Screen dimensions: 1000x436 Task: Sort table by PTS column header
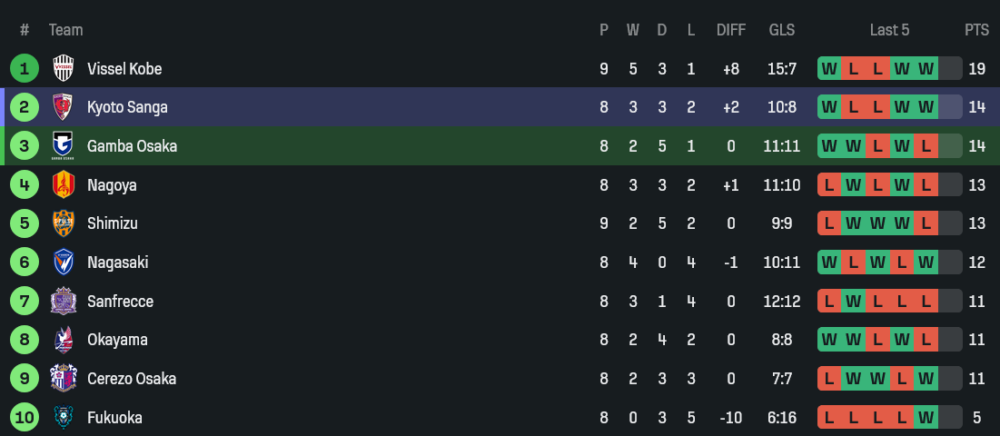point(976,30)
